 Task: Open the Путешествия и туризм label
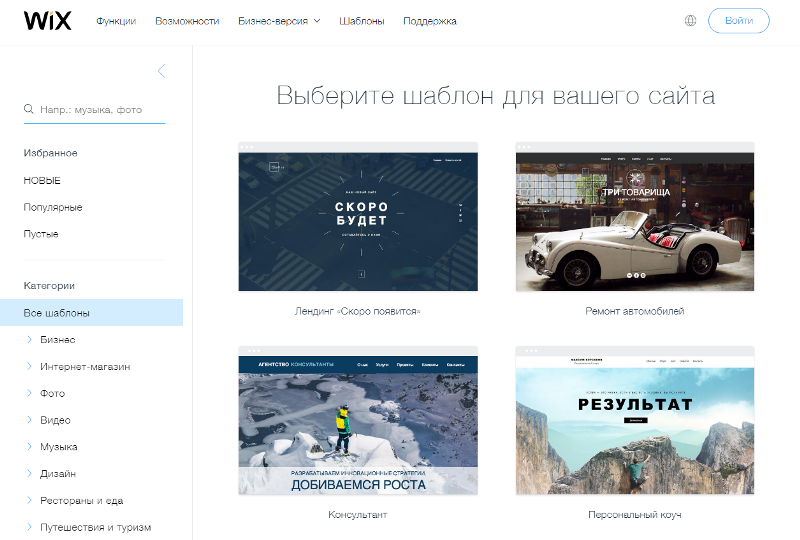tap(95, 527)
